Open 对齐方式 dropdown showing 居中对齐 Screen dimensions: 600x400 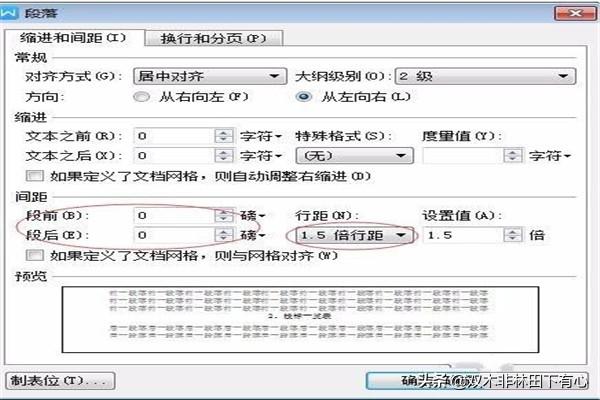pos(210,76)
